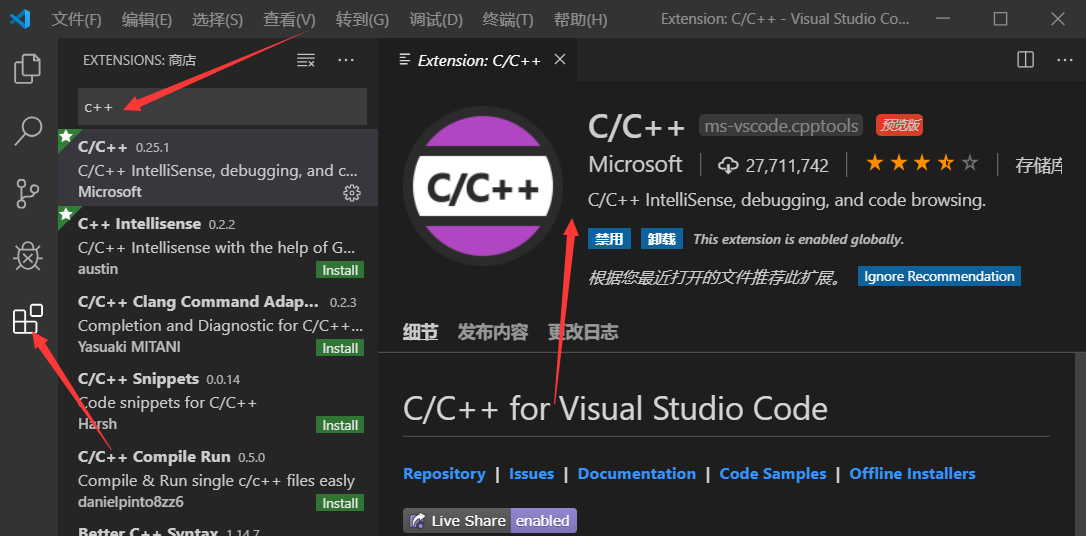Switch to the 更改日志 changelog tab
Screen dimensions: 1086x536
[x=582, y=332]
